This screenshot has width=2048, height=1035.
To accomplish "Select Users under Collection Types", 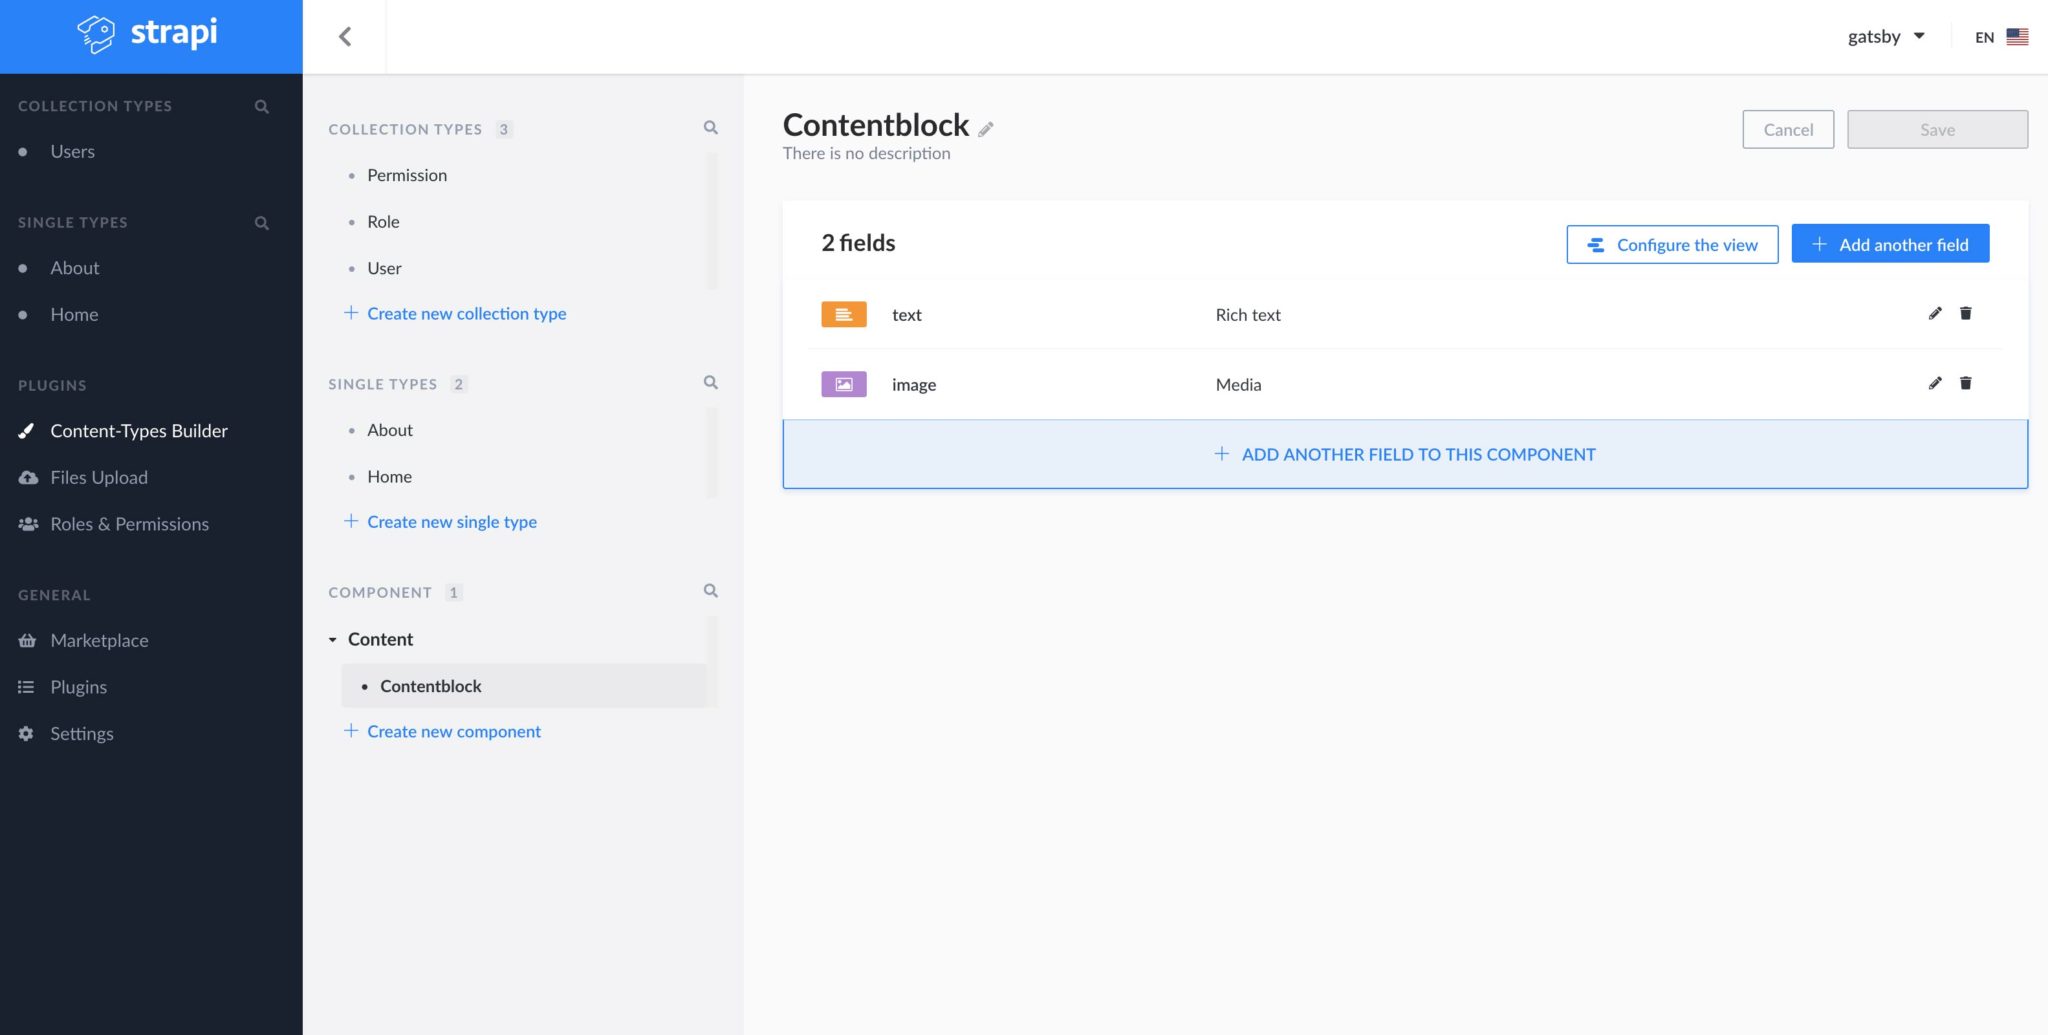I will coord(71,151).
